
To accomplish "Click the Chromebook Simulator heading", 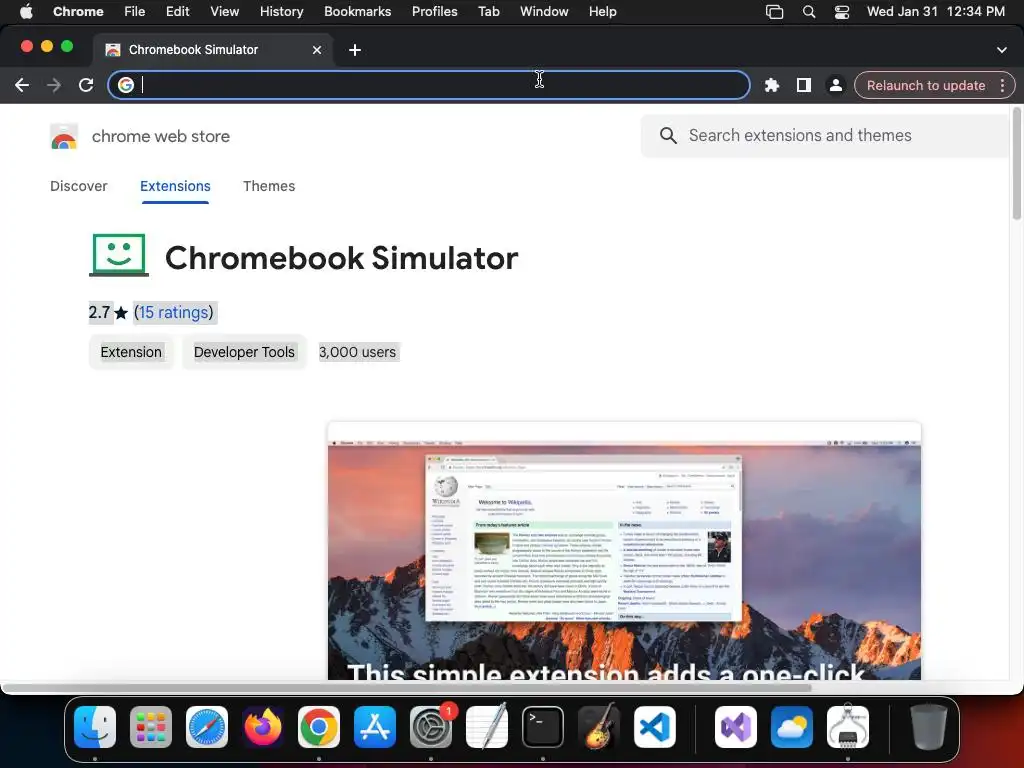I will click(342, 258).
